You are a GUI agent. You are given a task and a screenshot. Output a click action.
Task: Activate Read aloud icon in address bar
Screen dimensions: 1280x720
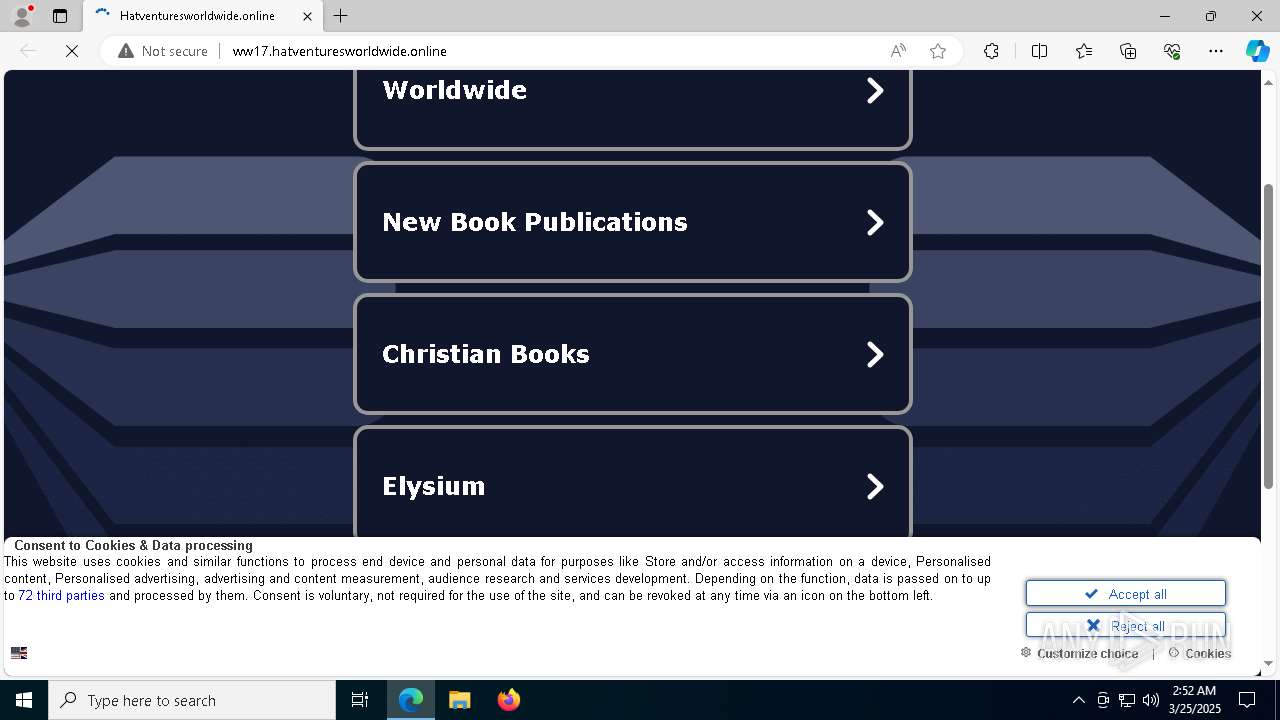click(x=898, y=51)
